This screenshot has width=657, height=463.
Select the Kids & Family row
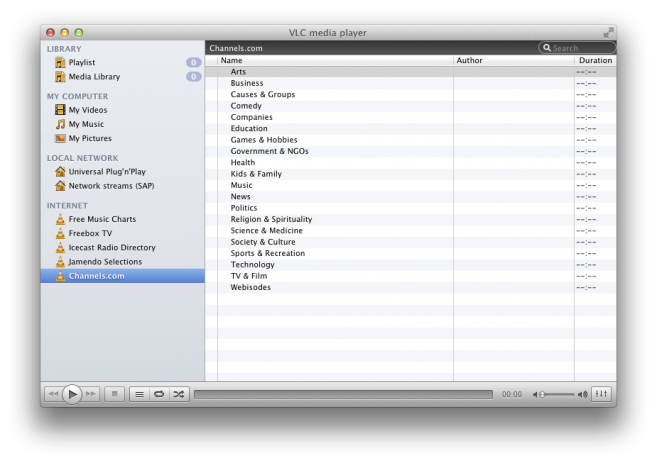click(411, 173)
